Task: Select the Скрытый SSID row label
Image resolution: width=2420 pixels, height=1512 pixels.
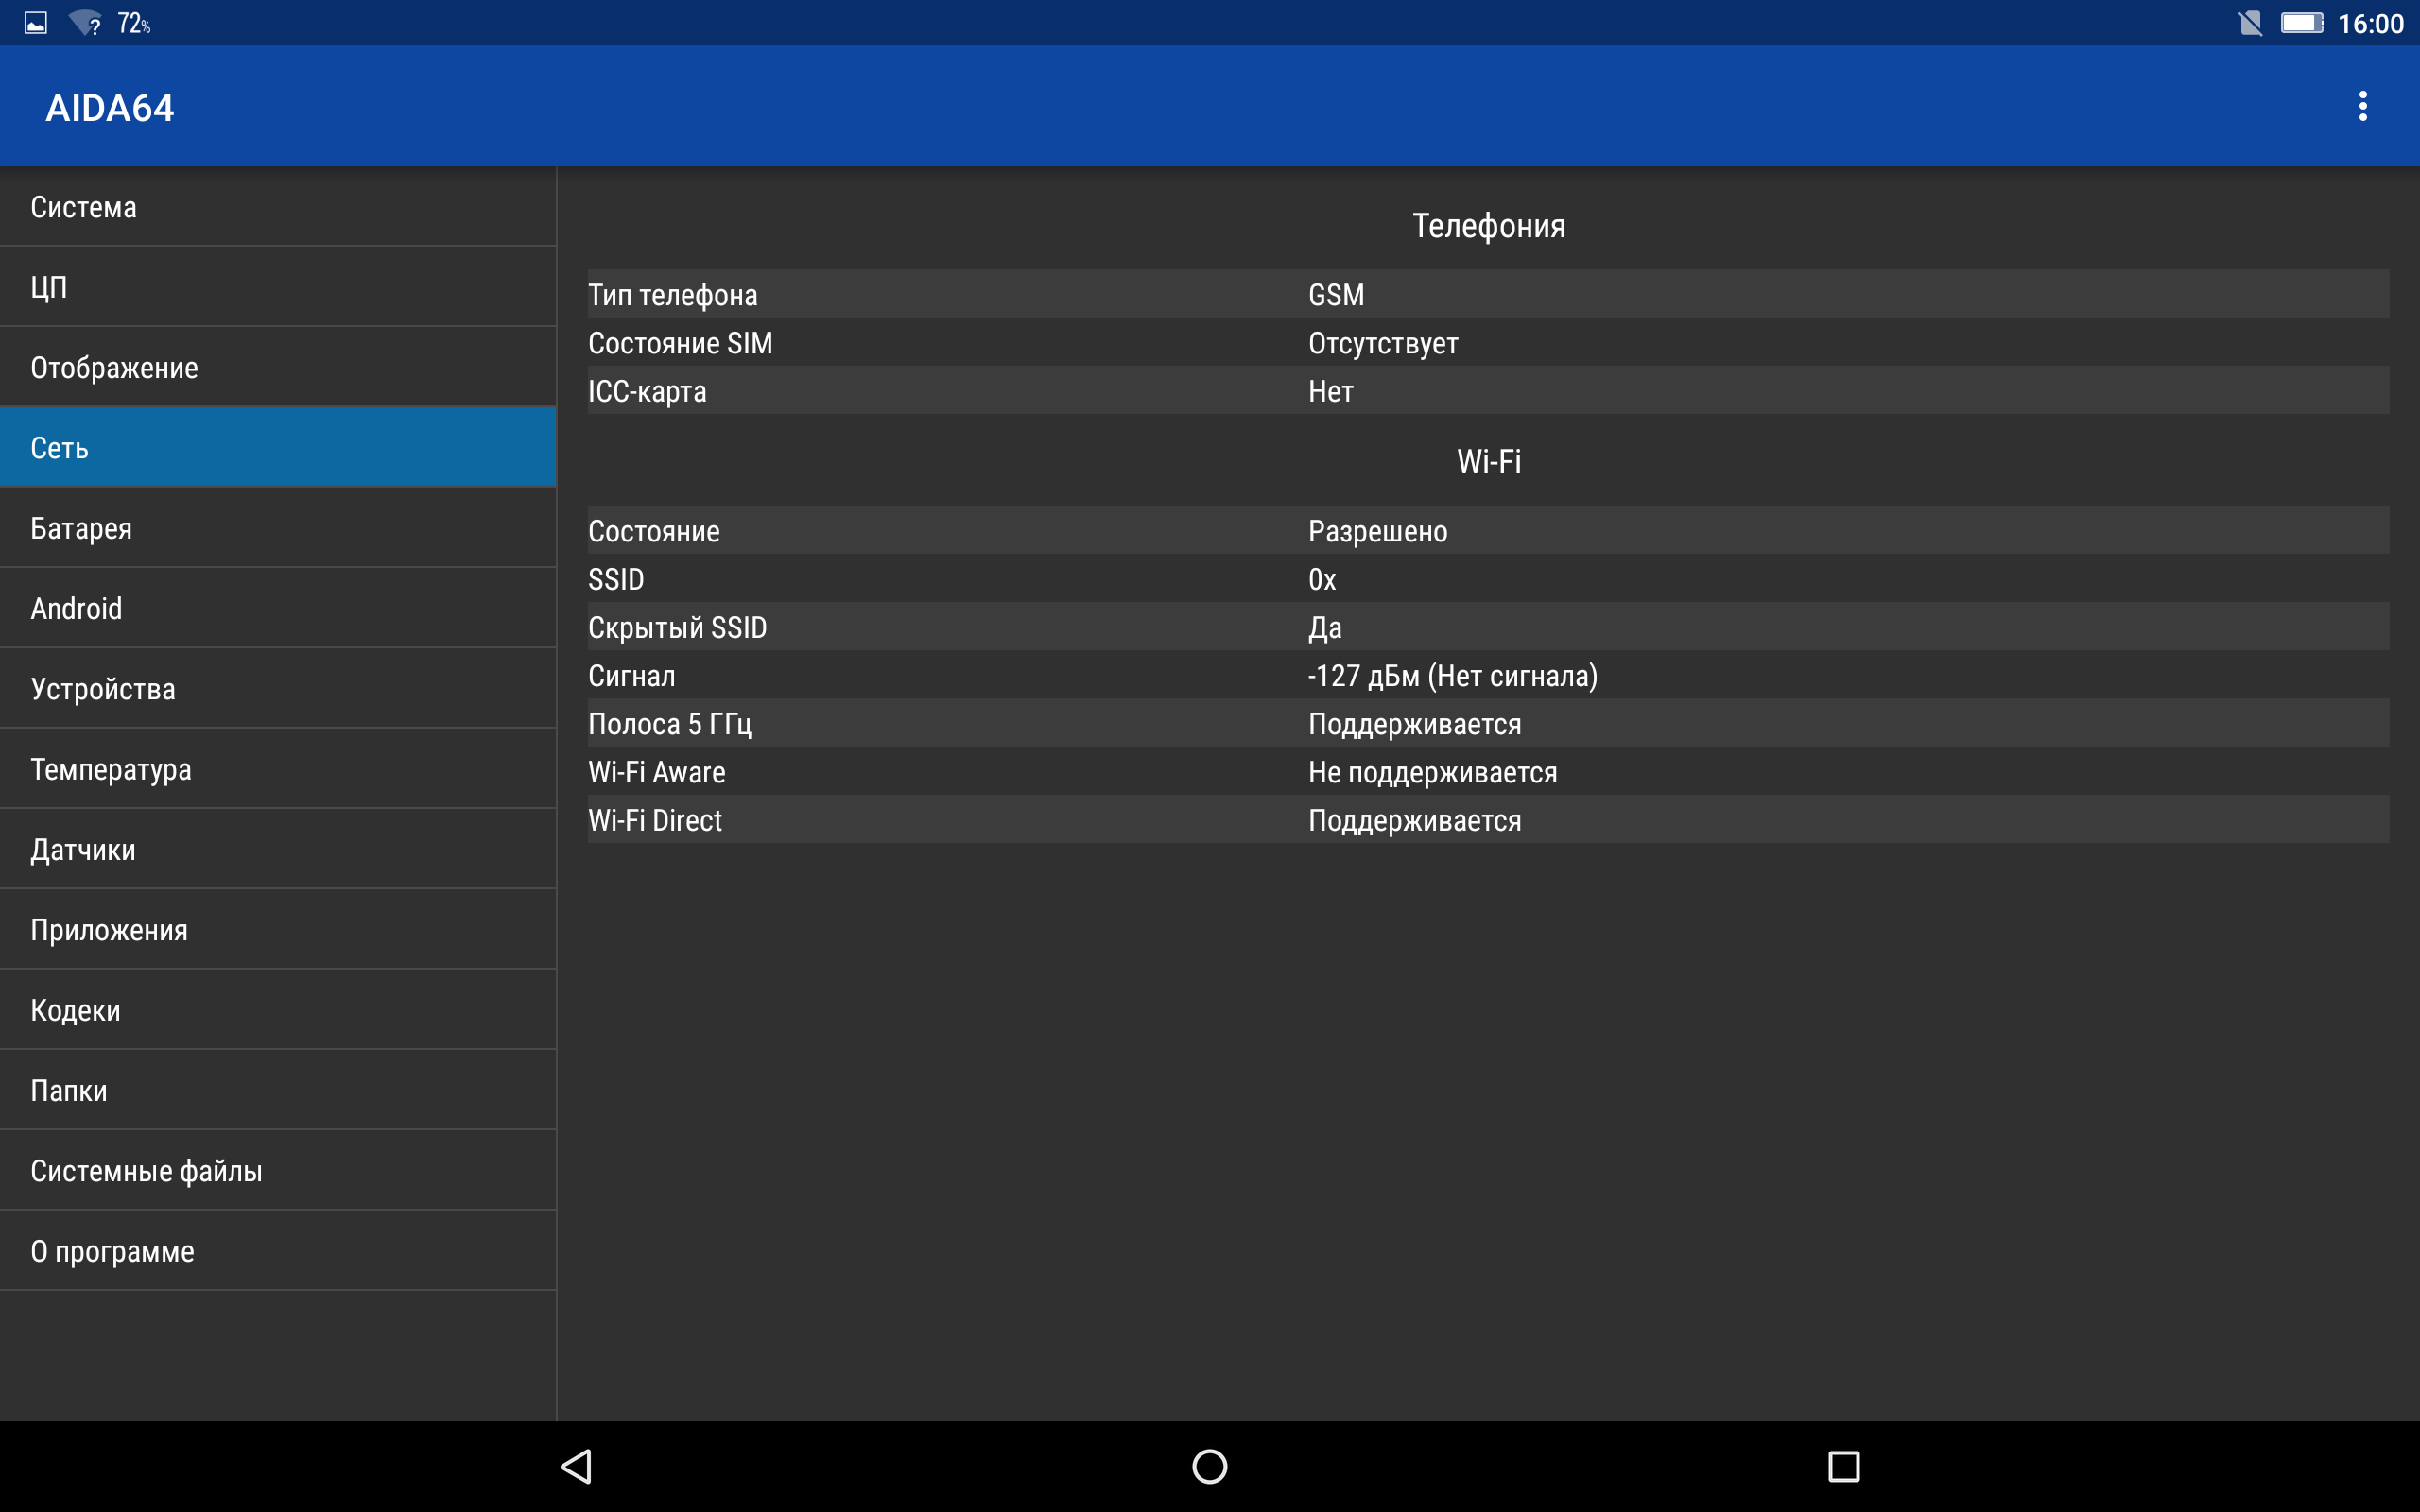Action: [x=677, y=627]
